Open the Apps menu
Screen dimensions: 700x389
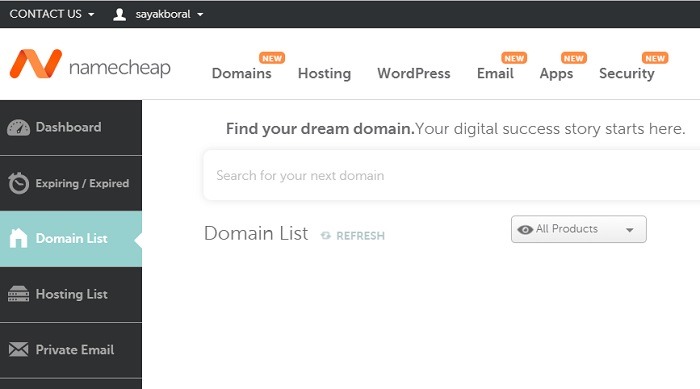(x=556, y=74)
